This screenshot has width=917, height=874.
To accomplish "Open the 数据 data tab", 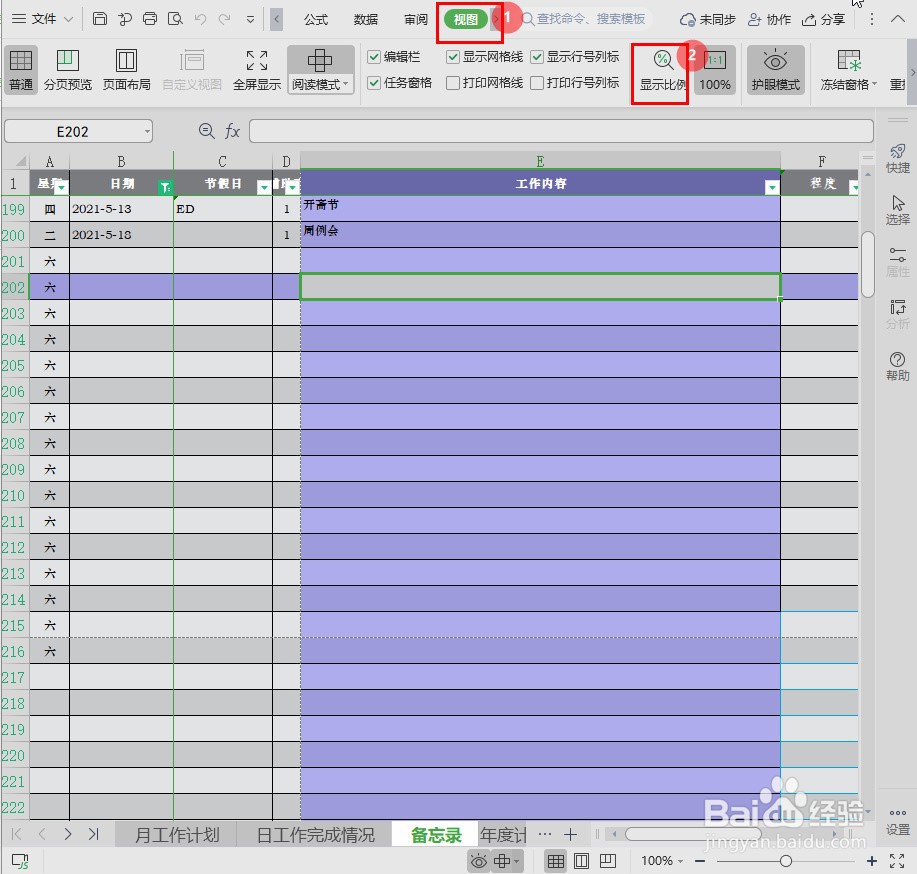I will [366, 19].
